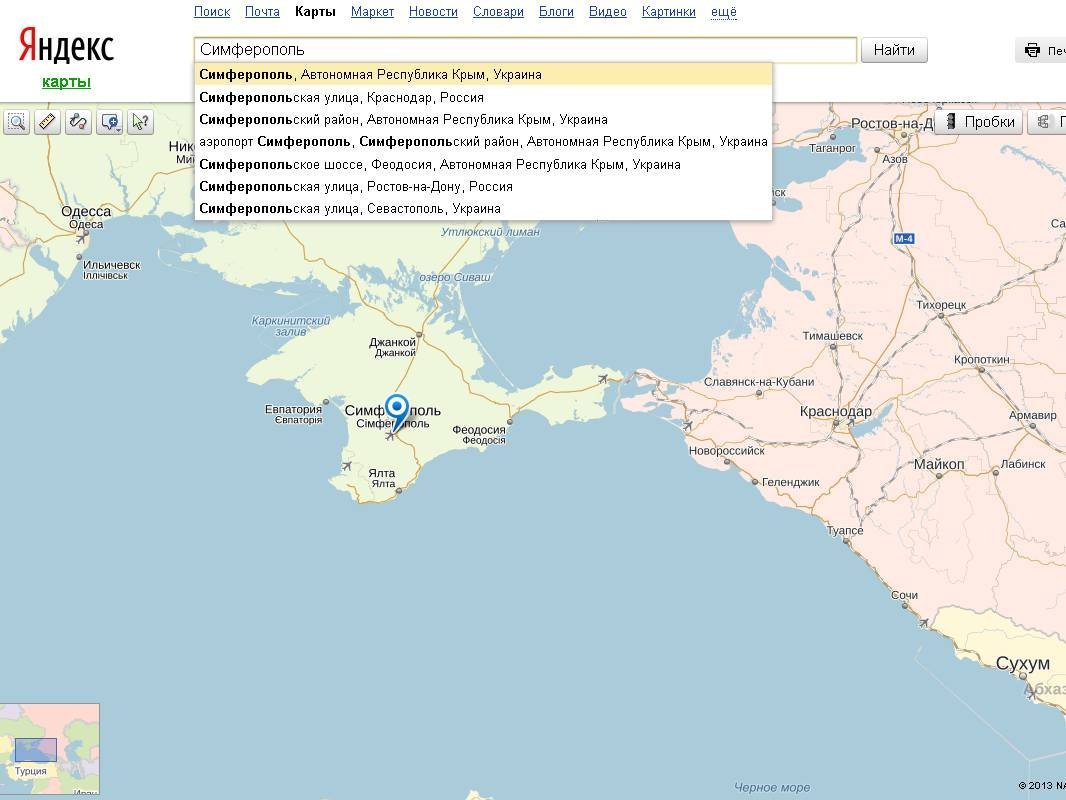Select the map info cursor tool

(x=140, y=122)
